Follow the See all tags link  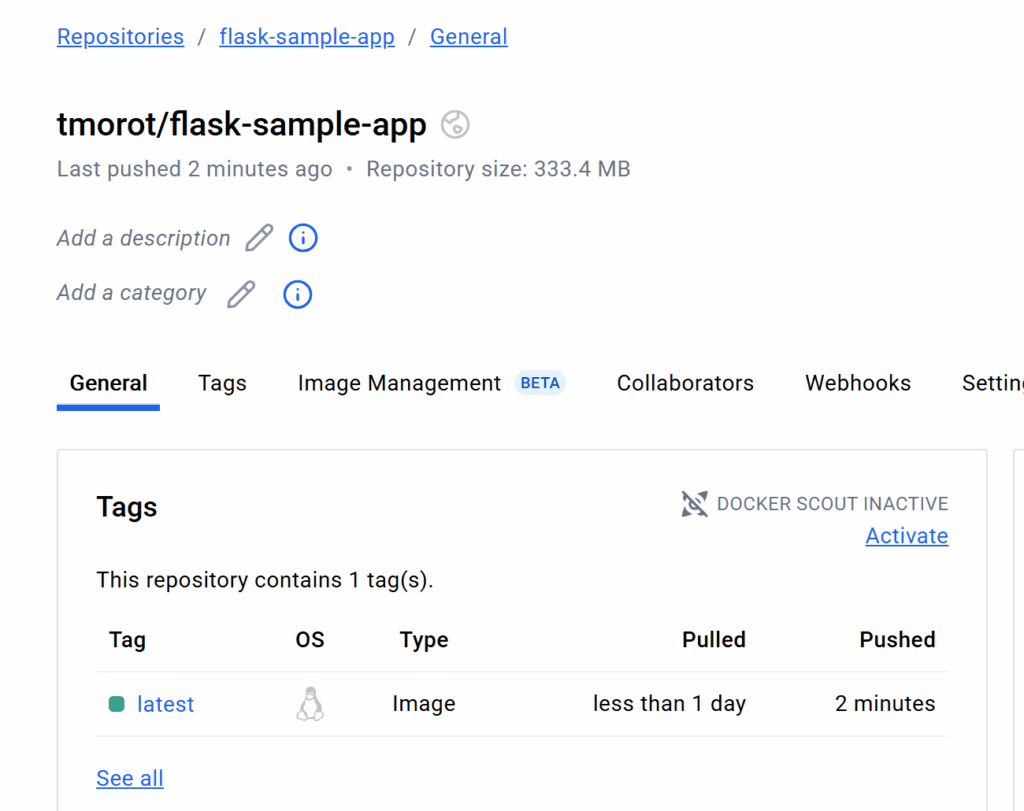coord(130,778)
